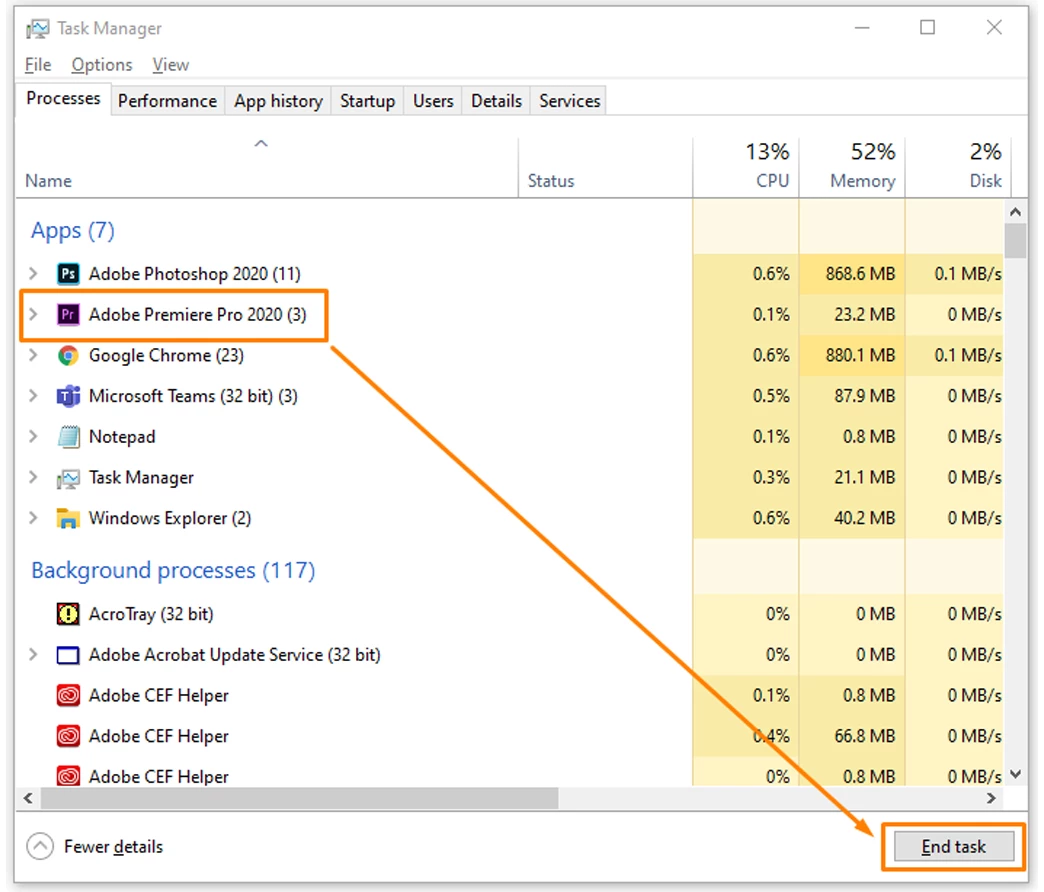The image size is (1044, 892).
Task: Click the Task Manager row icon
Action: coord(68,478)
